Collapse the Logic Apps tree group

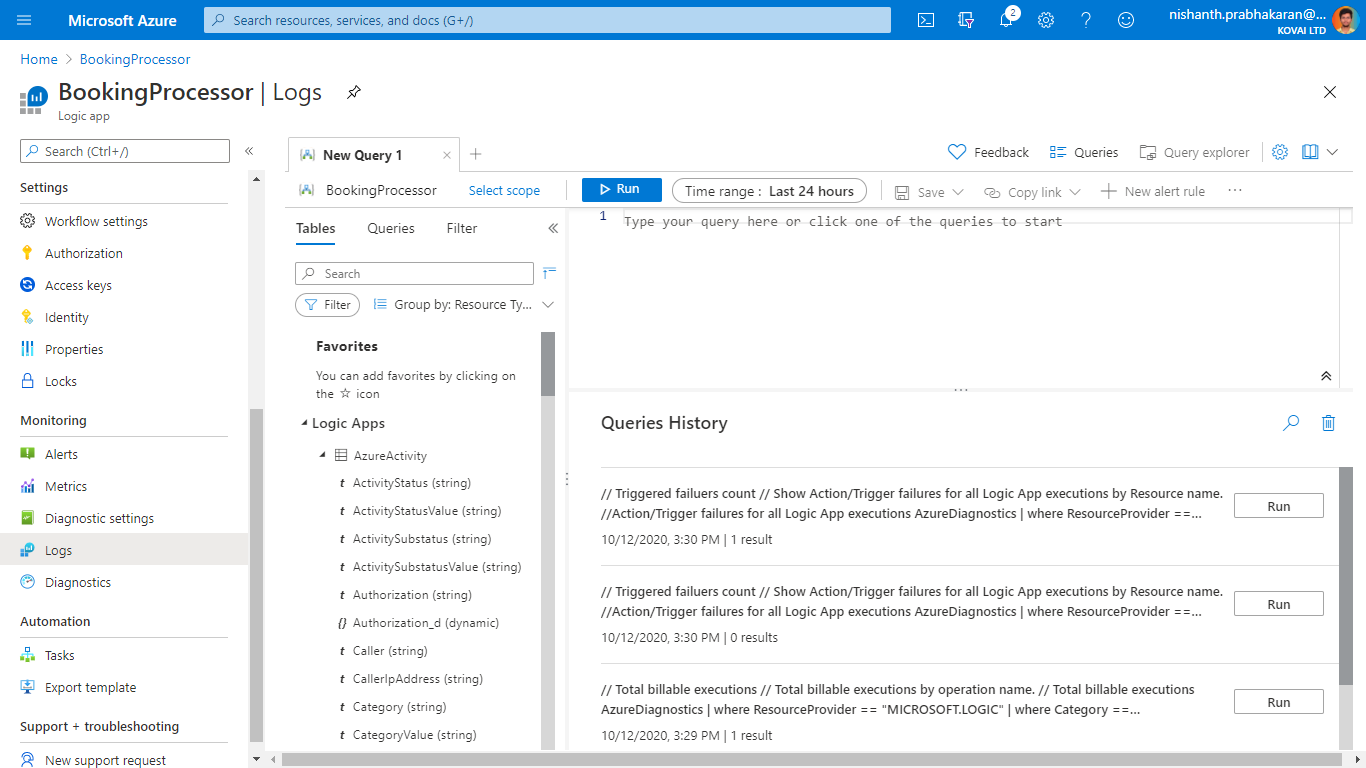[304, 424]
